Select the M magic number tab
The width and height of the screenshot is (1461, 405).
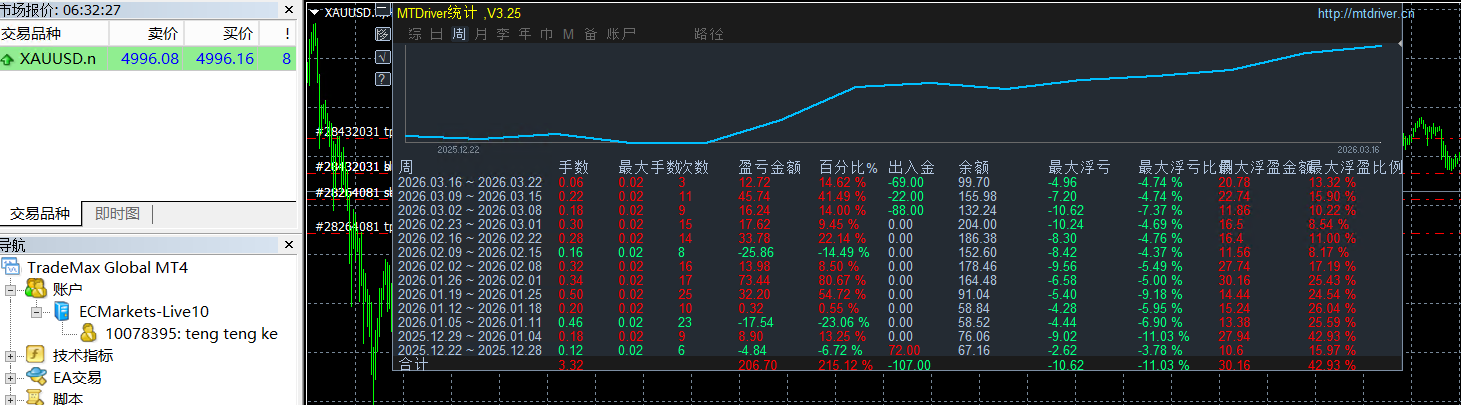point(568,34)
